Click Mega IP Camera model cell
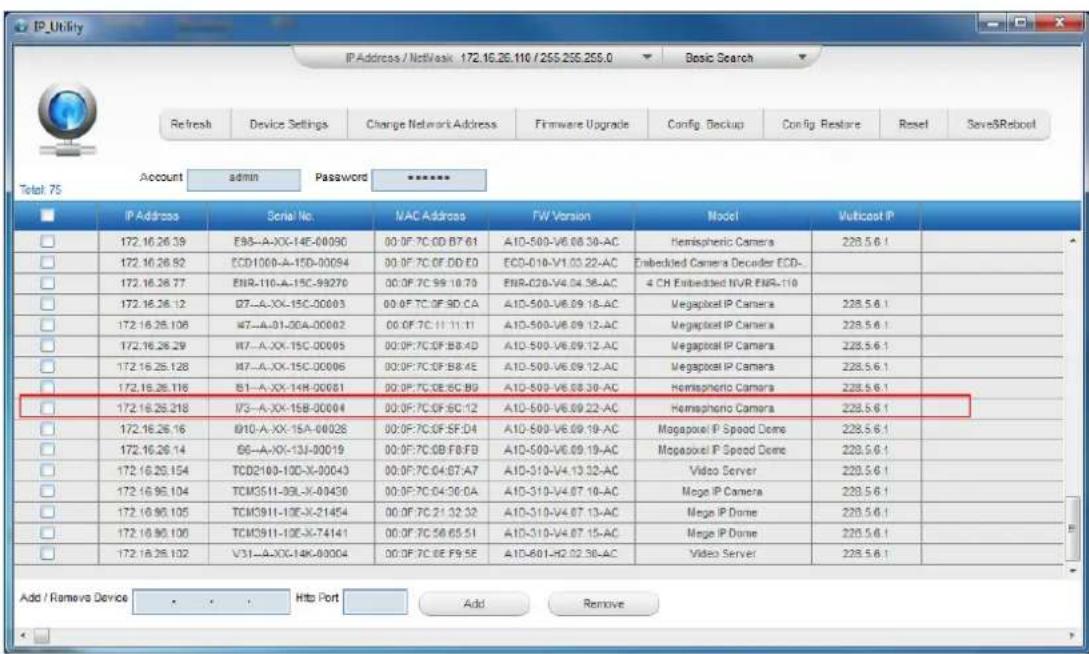This screenshot has height=654, width=1089. 722,492
